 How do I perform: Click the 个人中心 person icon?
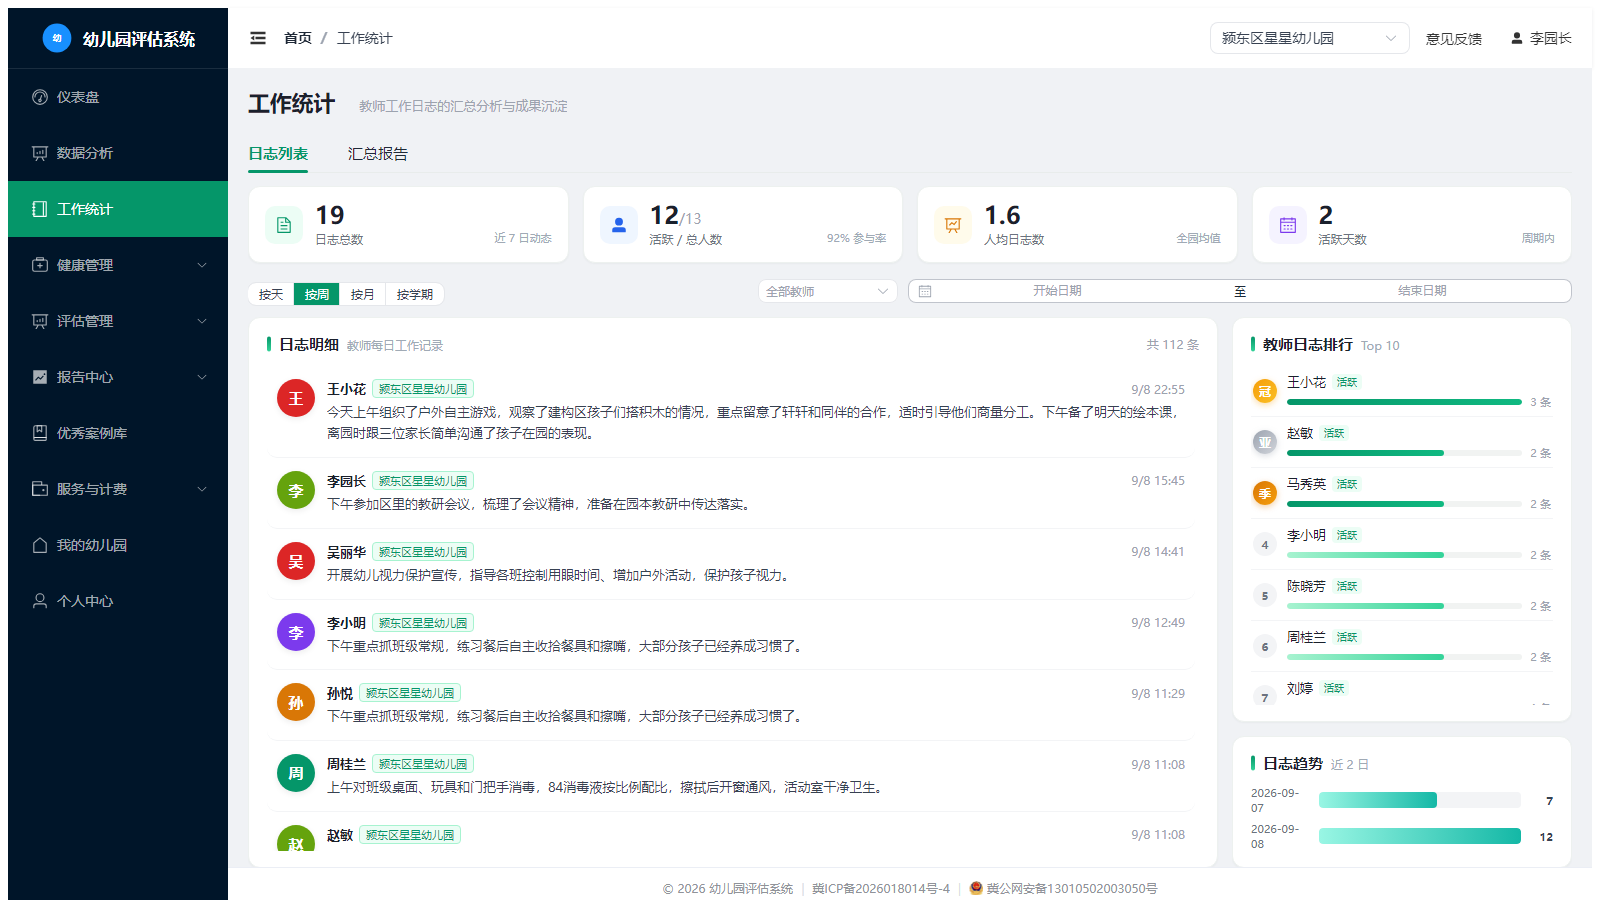(x=40, y=601)
